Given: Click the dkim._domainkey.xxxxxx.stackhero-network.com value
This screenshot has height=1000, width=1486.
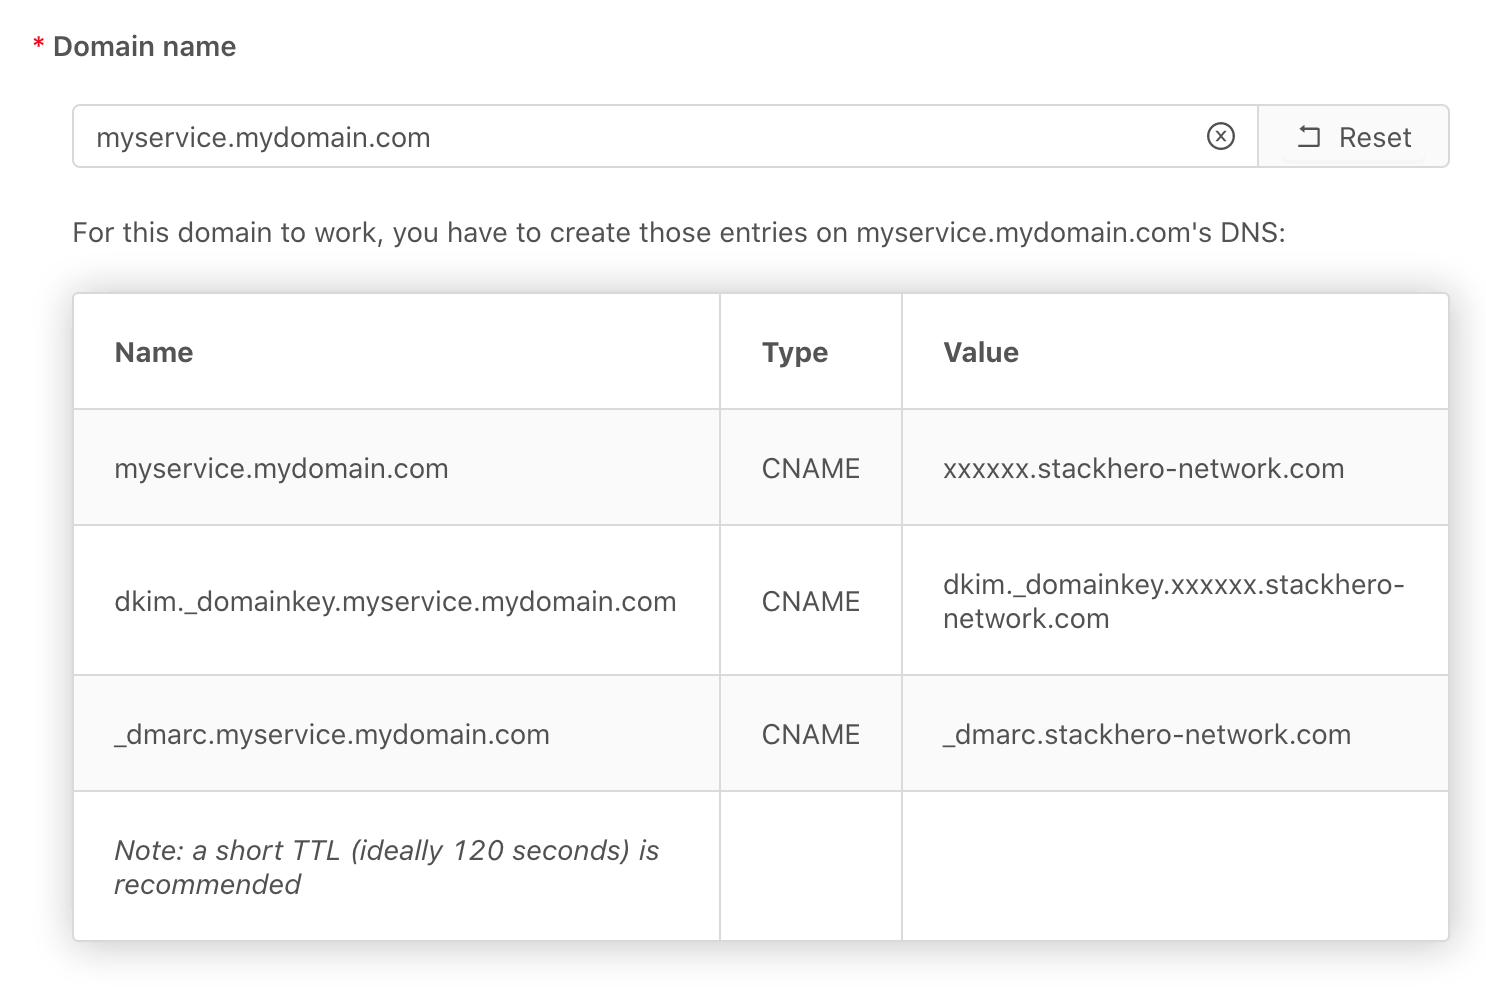Looking at the screenshot, I should pos(1173,601).
